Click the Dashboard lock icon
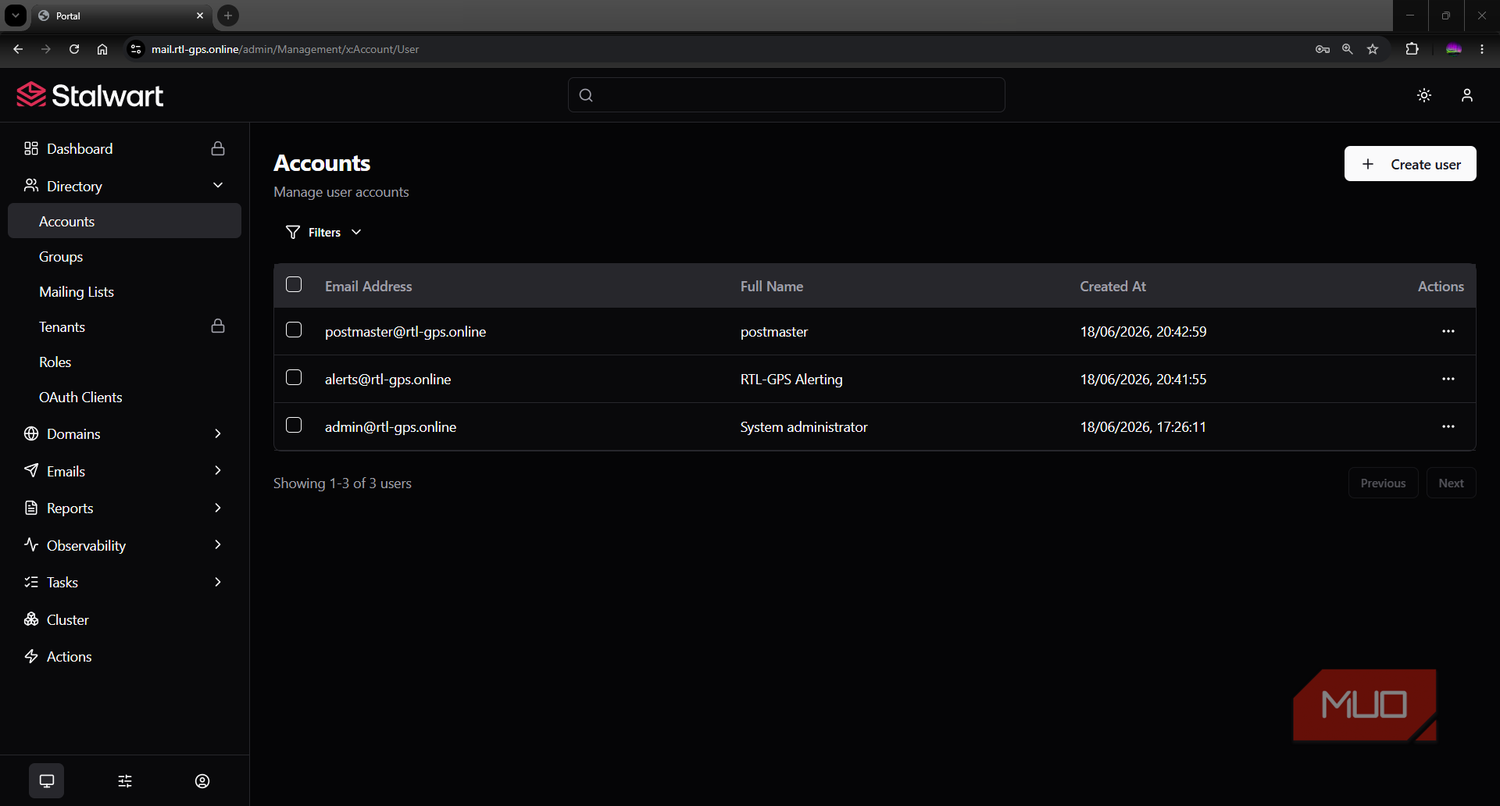1500x806 pixels. (217, 148)
